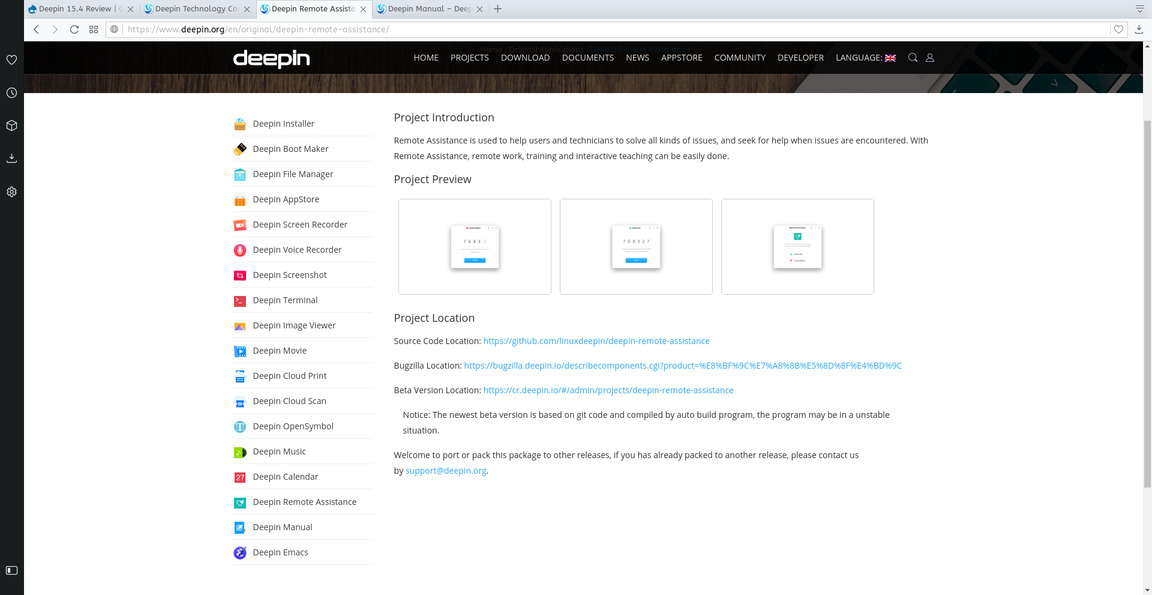Open the Deepin Terminal icon
The image size is (1152, 595).
(x=240, y=300)
